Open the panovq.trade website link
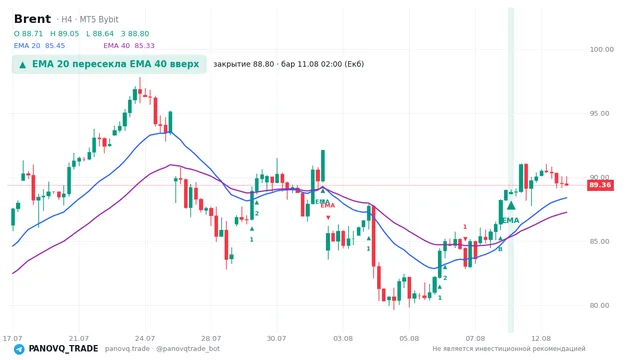This screenshot has width=640, height=360. pos(127,349)
